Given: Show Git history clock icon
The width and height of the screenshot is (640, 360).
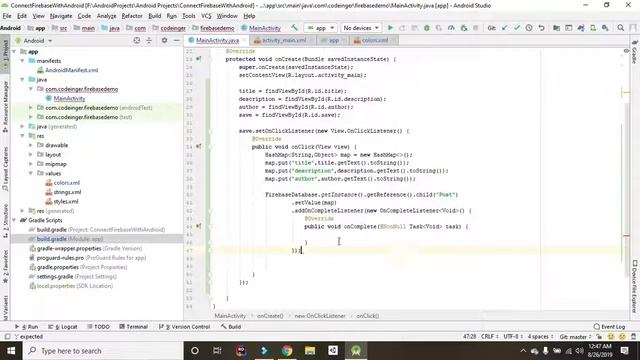Looking at the screenshot, I should point(529,28).
